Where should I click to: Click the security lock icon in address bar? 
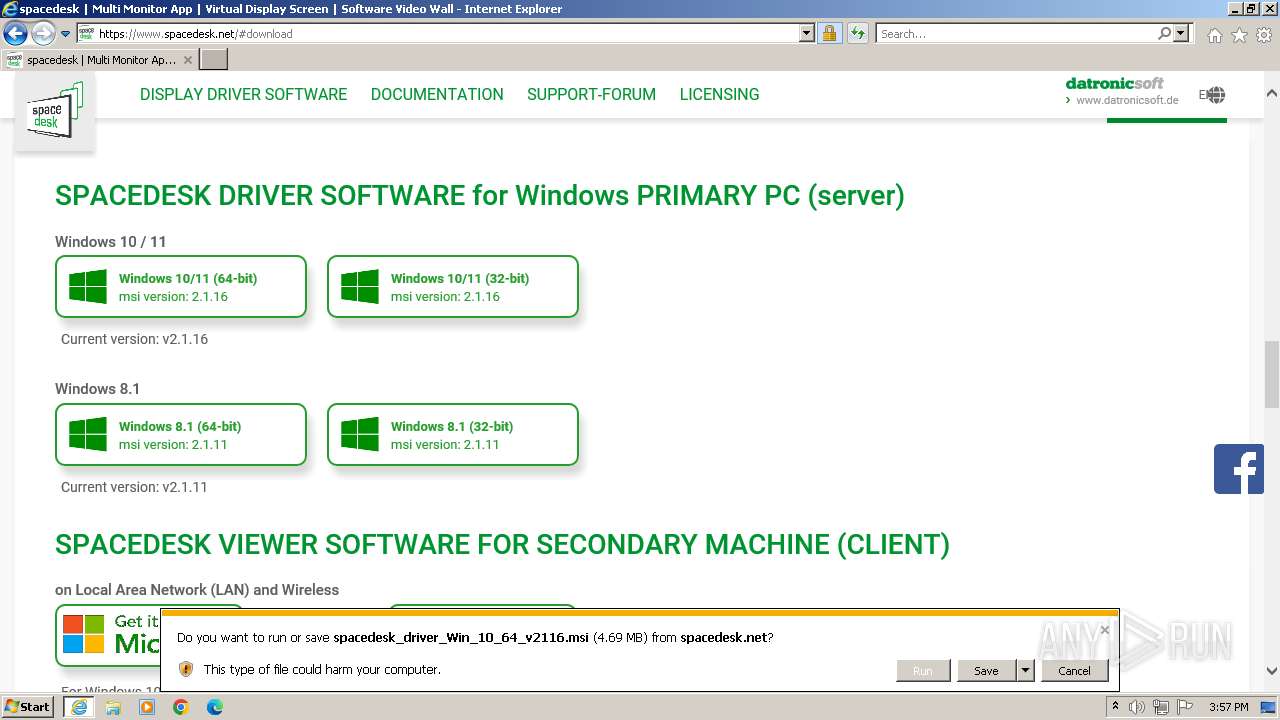click(829, 34)
